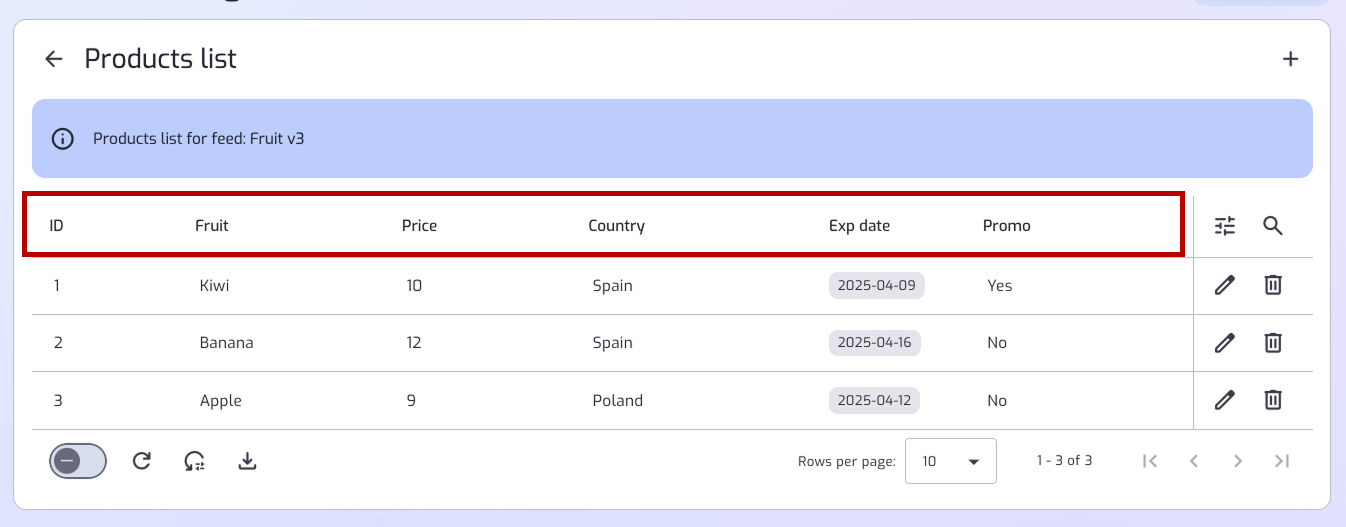Click the back arrow beside Products list
The image size is (1346, 527).
[x=54, y=59]
